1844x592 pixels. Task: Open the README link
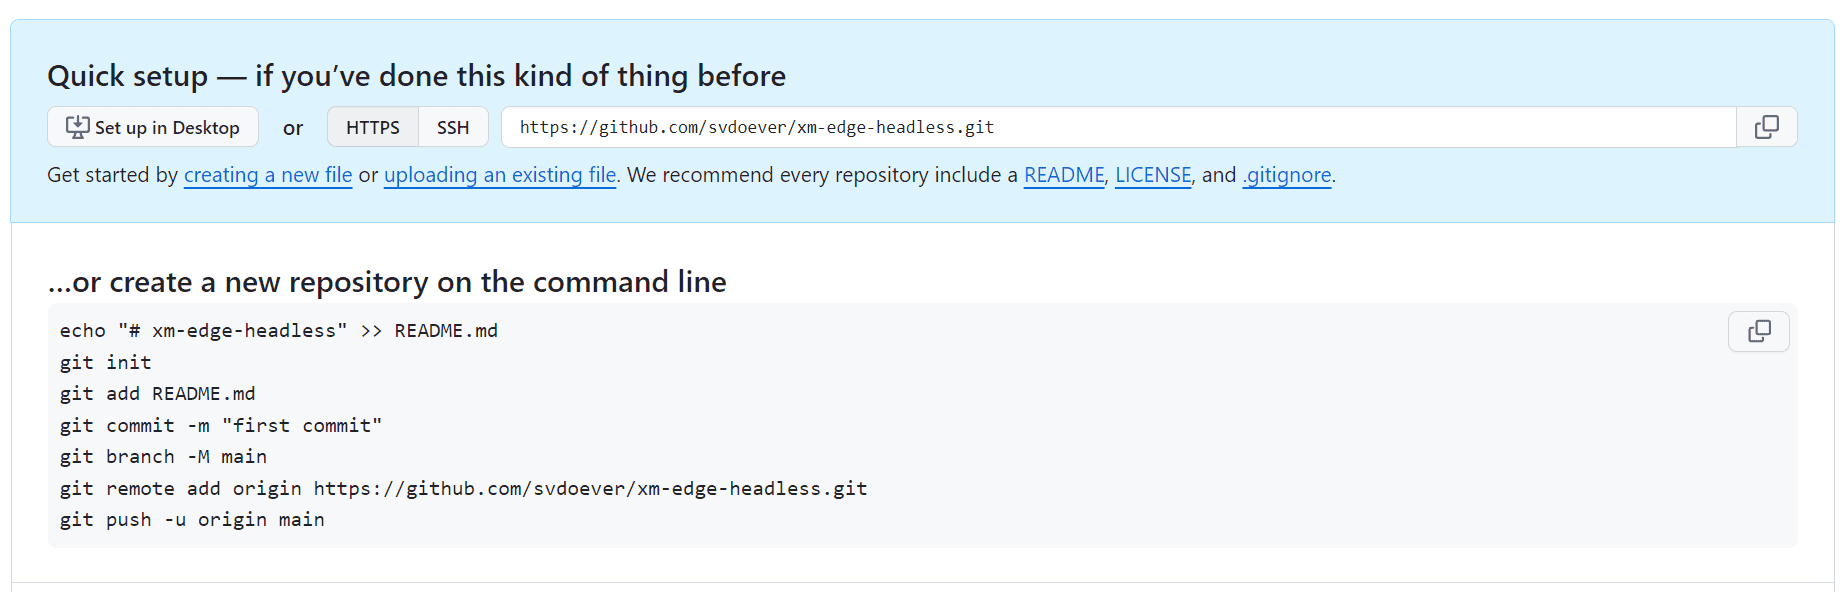point(1064,175)
